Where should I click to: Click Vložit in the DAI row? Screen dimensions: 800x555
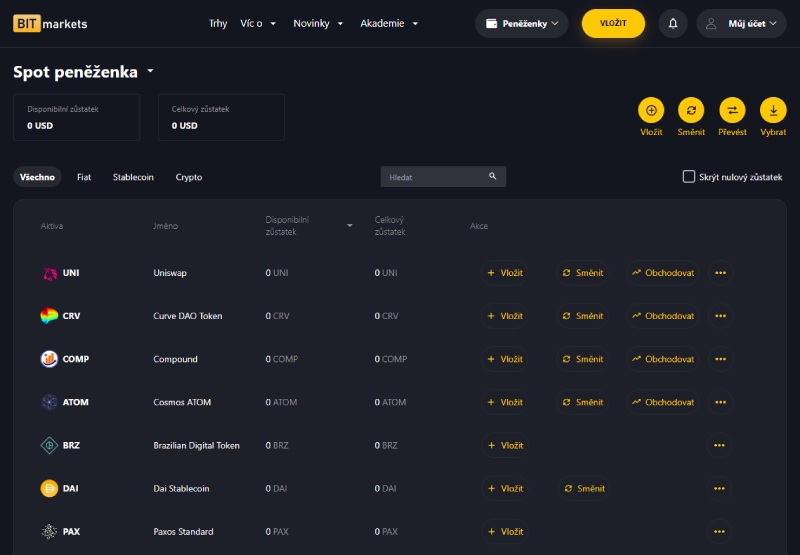click(505, 489)
